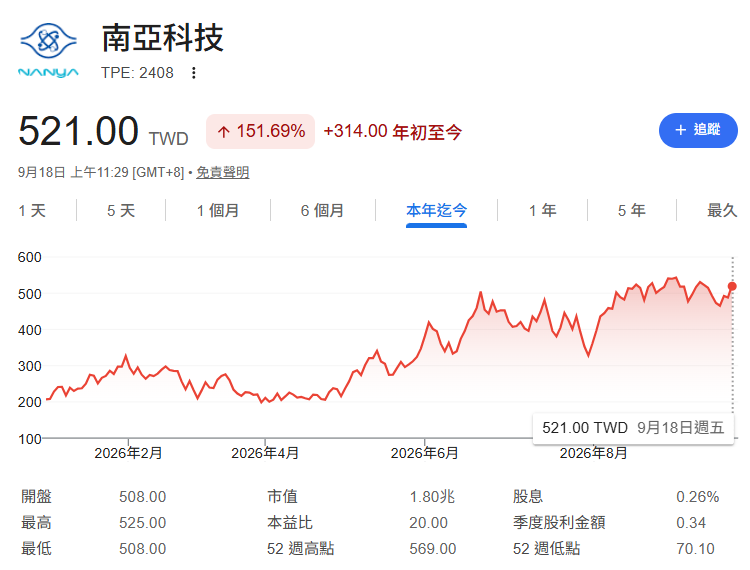Click the 151.69% change badge
The width and height of the screenshot is (750, 570).
tap(261, 131)
